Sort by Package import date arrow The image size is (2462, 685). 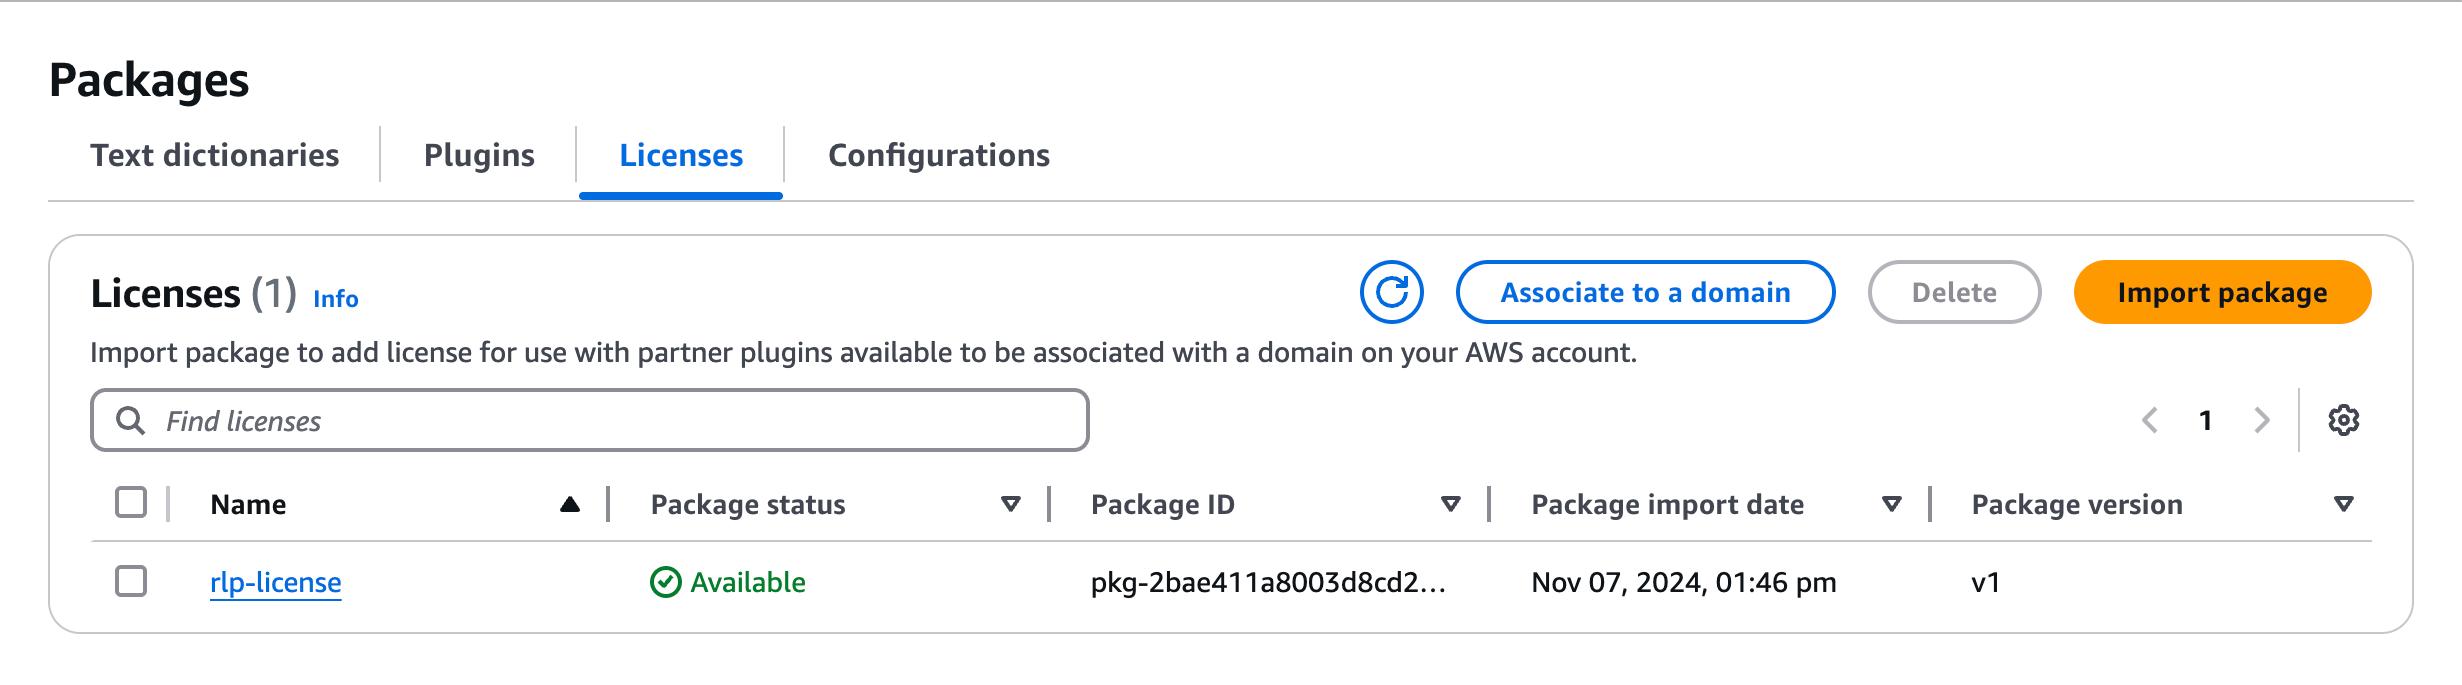click(x=1892, y=504)
